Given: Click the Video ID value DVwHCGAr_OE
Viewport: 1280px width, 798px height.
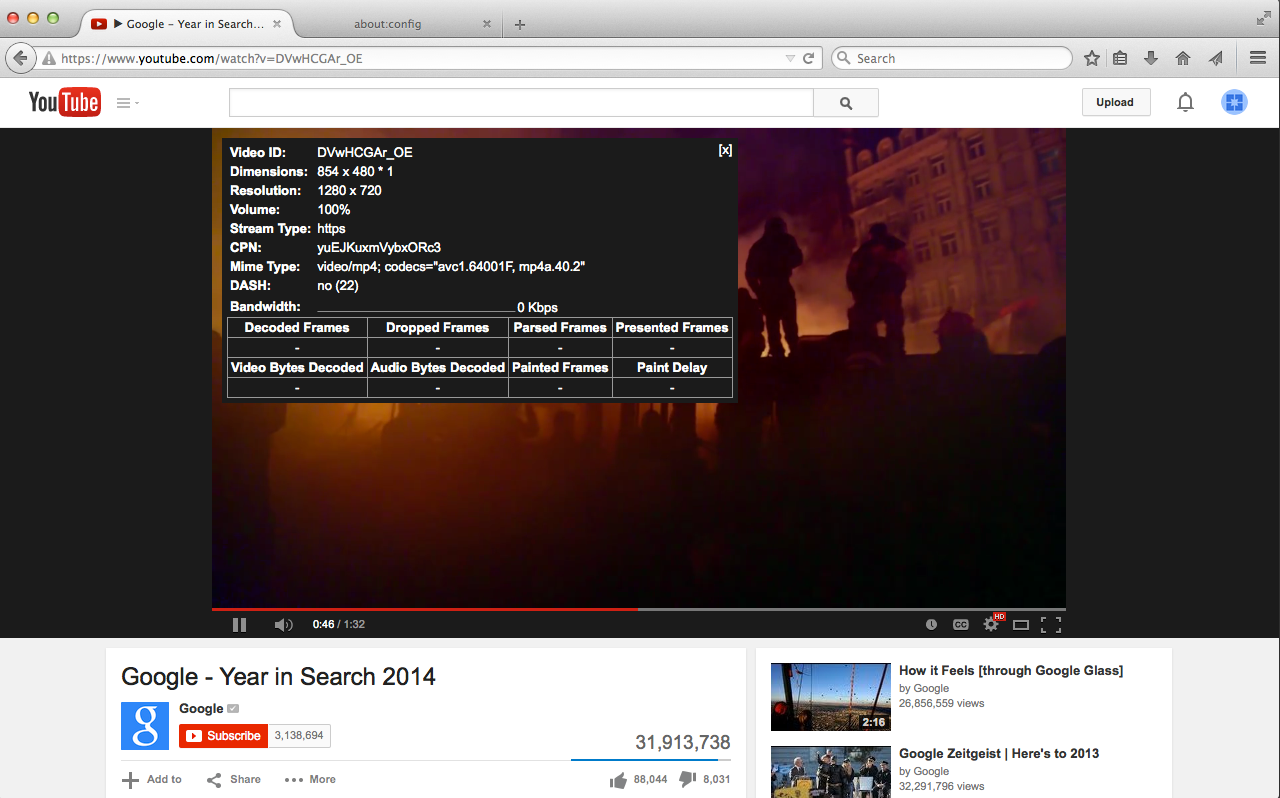Looking at the screenshot, I should tap(365, 152).
